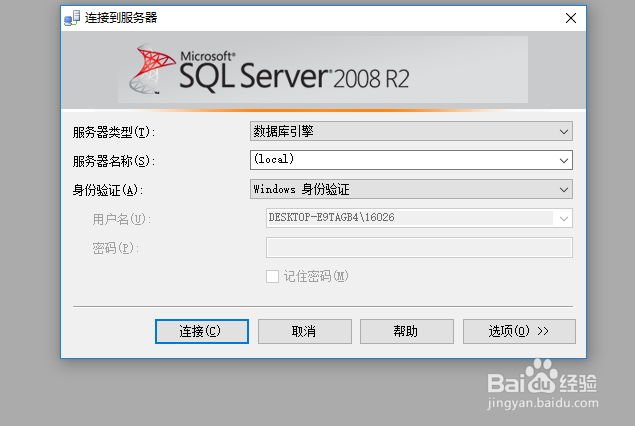The height and width of the screenshot is (426, 635).
Task: Click the password input field
Action: [419, 247]
